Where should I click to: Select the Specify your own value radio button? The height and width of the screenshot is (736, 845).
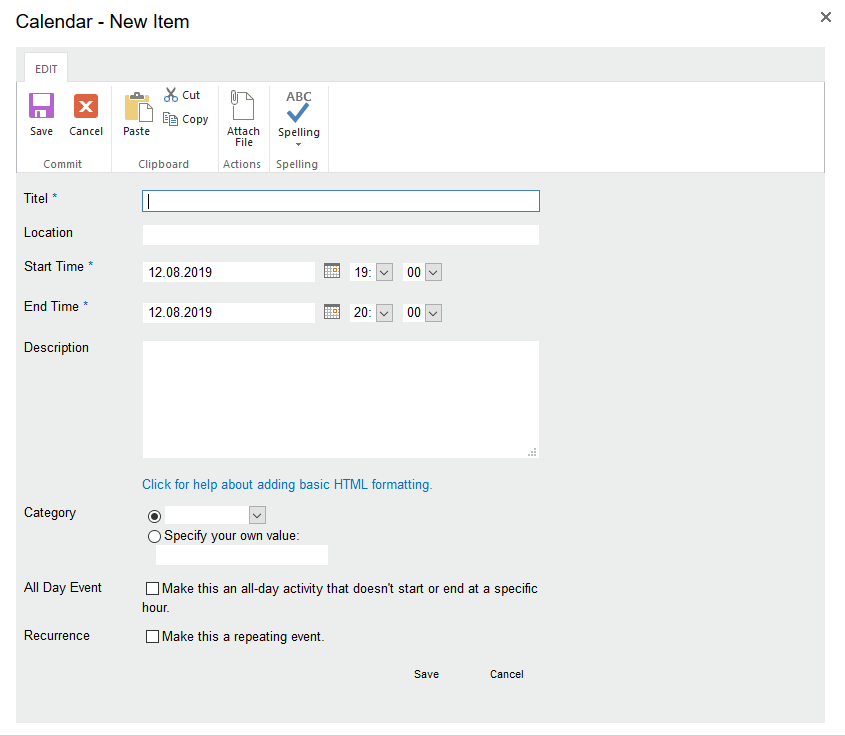point(154,536)
